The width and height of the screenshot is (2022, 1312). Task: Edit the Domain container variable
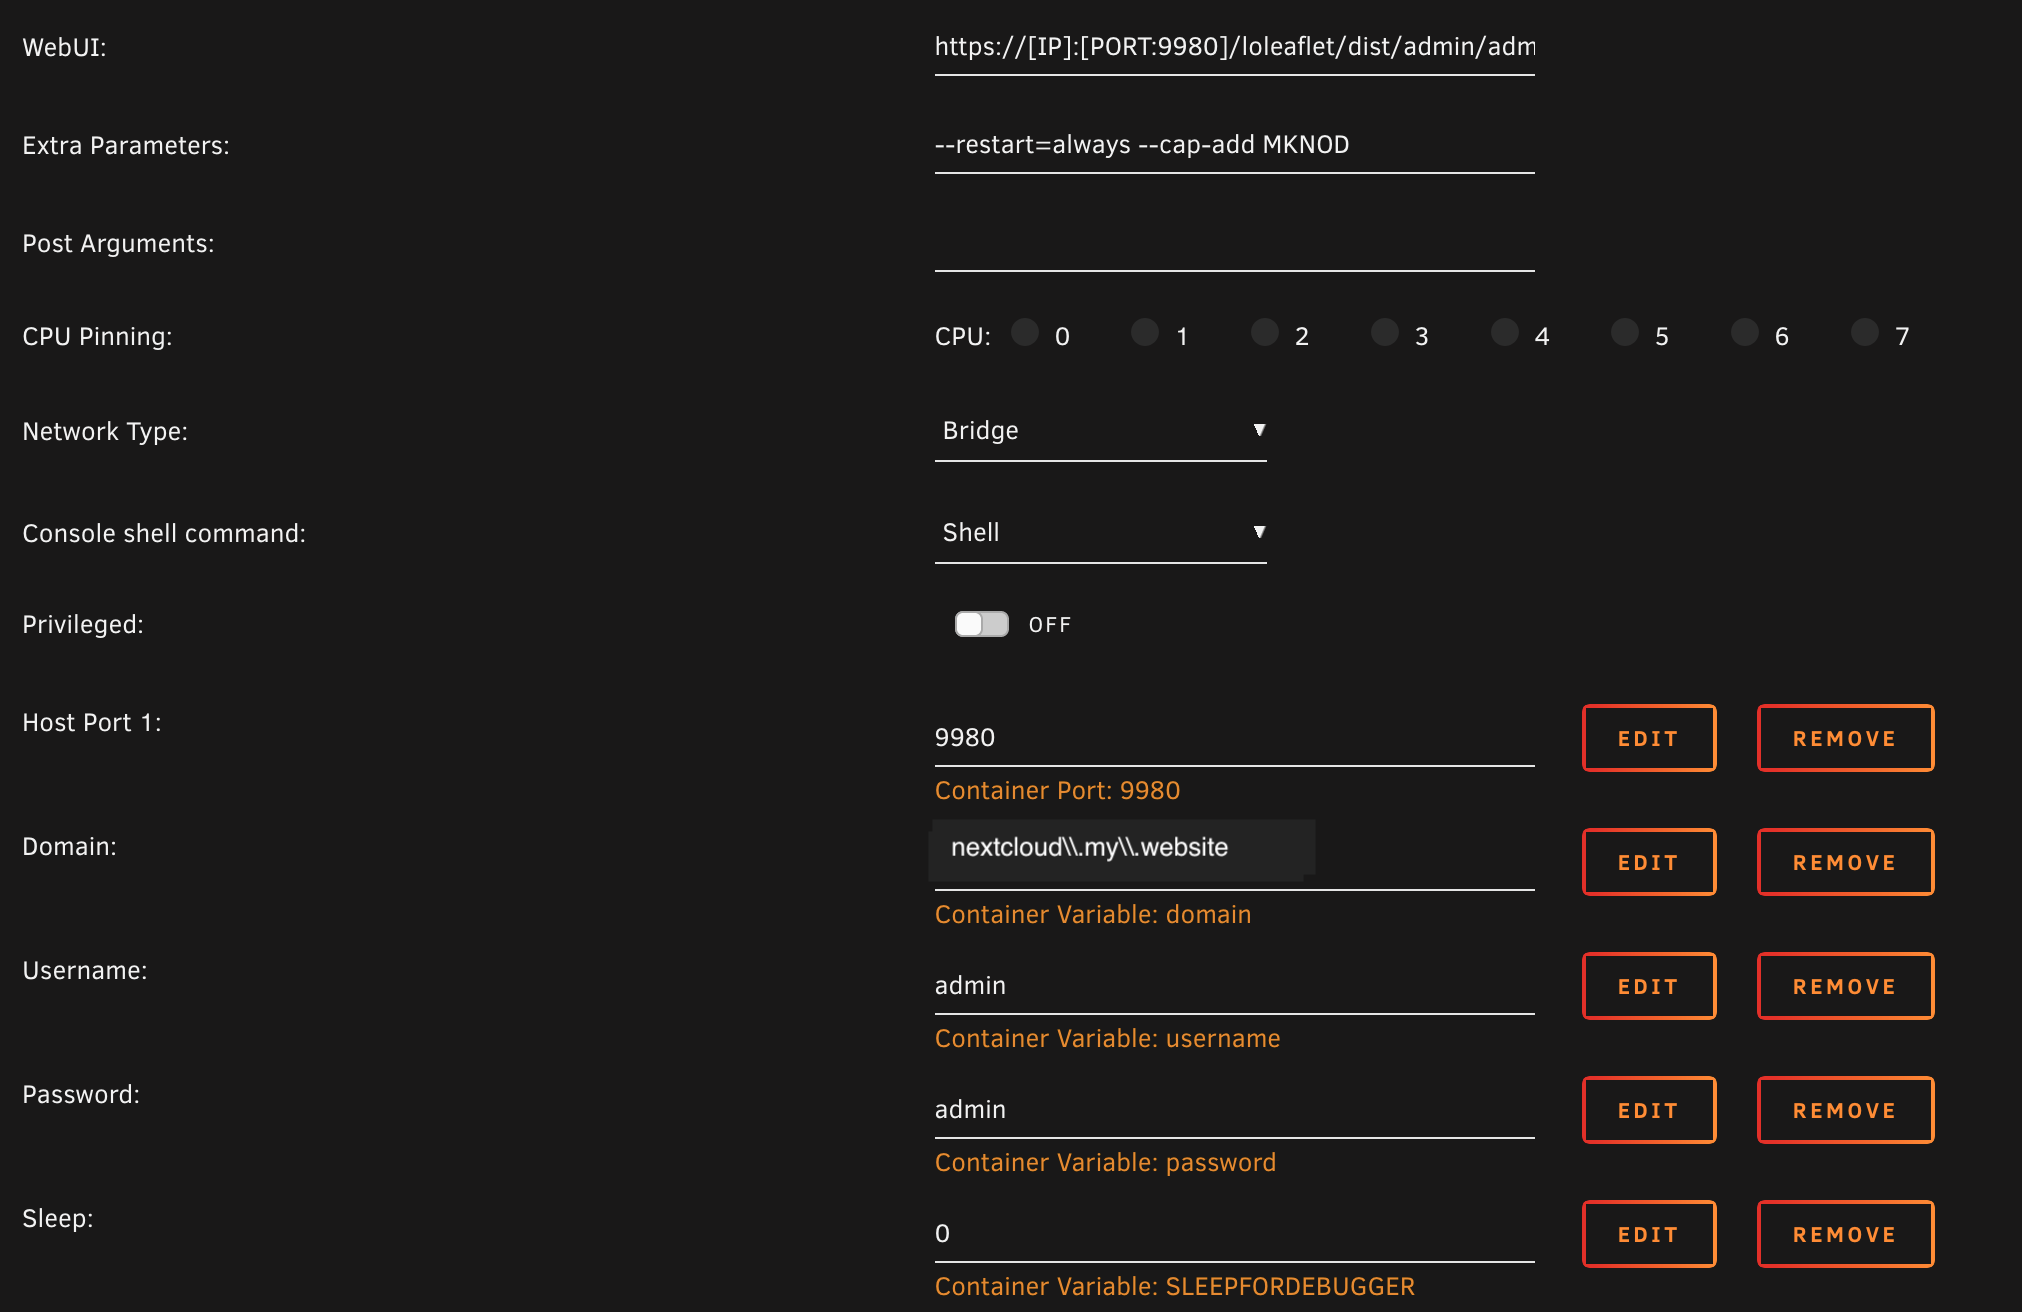(x=1648, y=862)
